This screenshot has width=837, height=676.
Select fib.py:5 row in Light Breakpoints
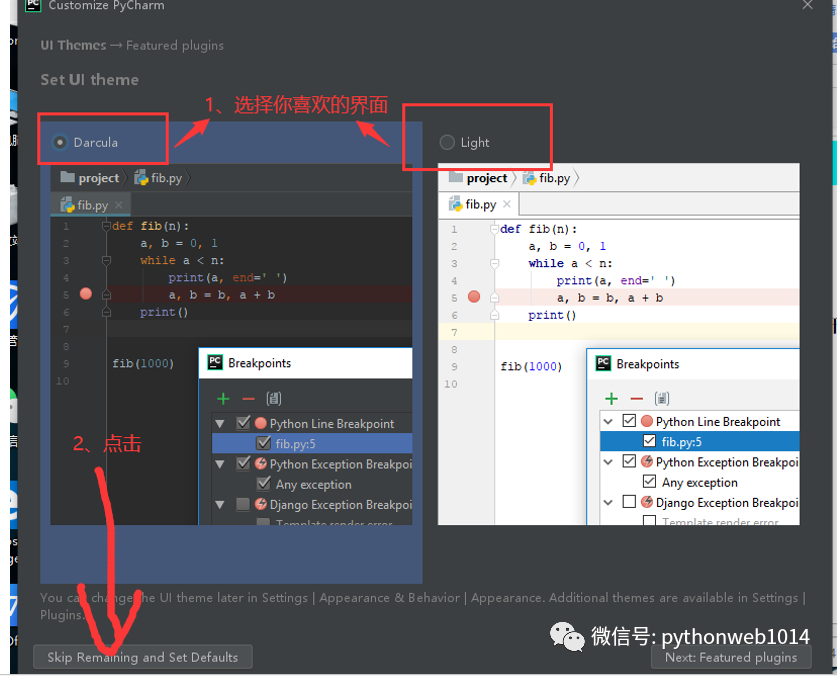tap(699, 441)
